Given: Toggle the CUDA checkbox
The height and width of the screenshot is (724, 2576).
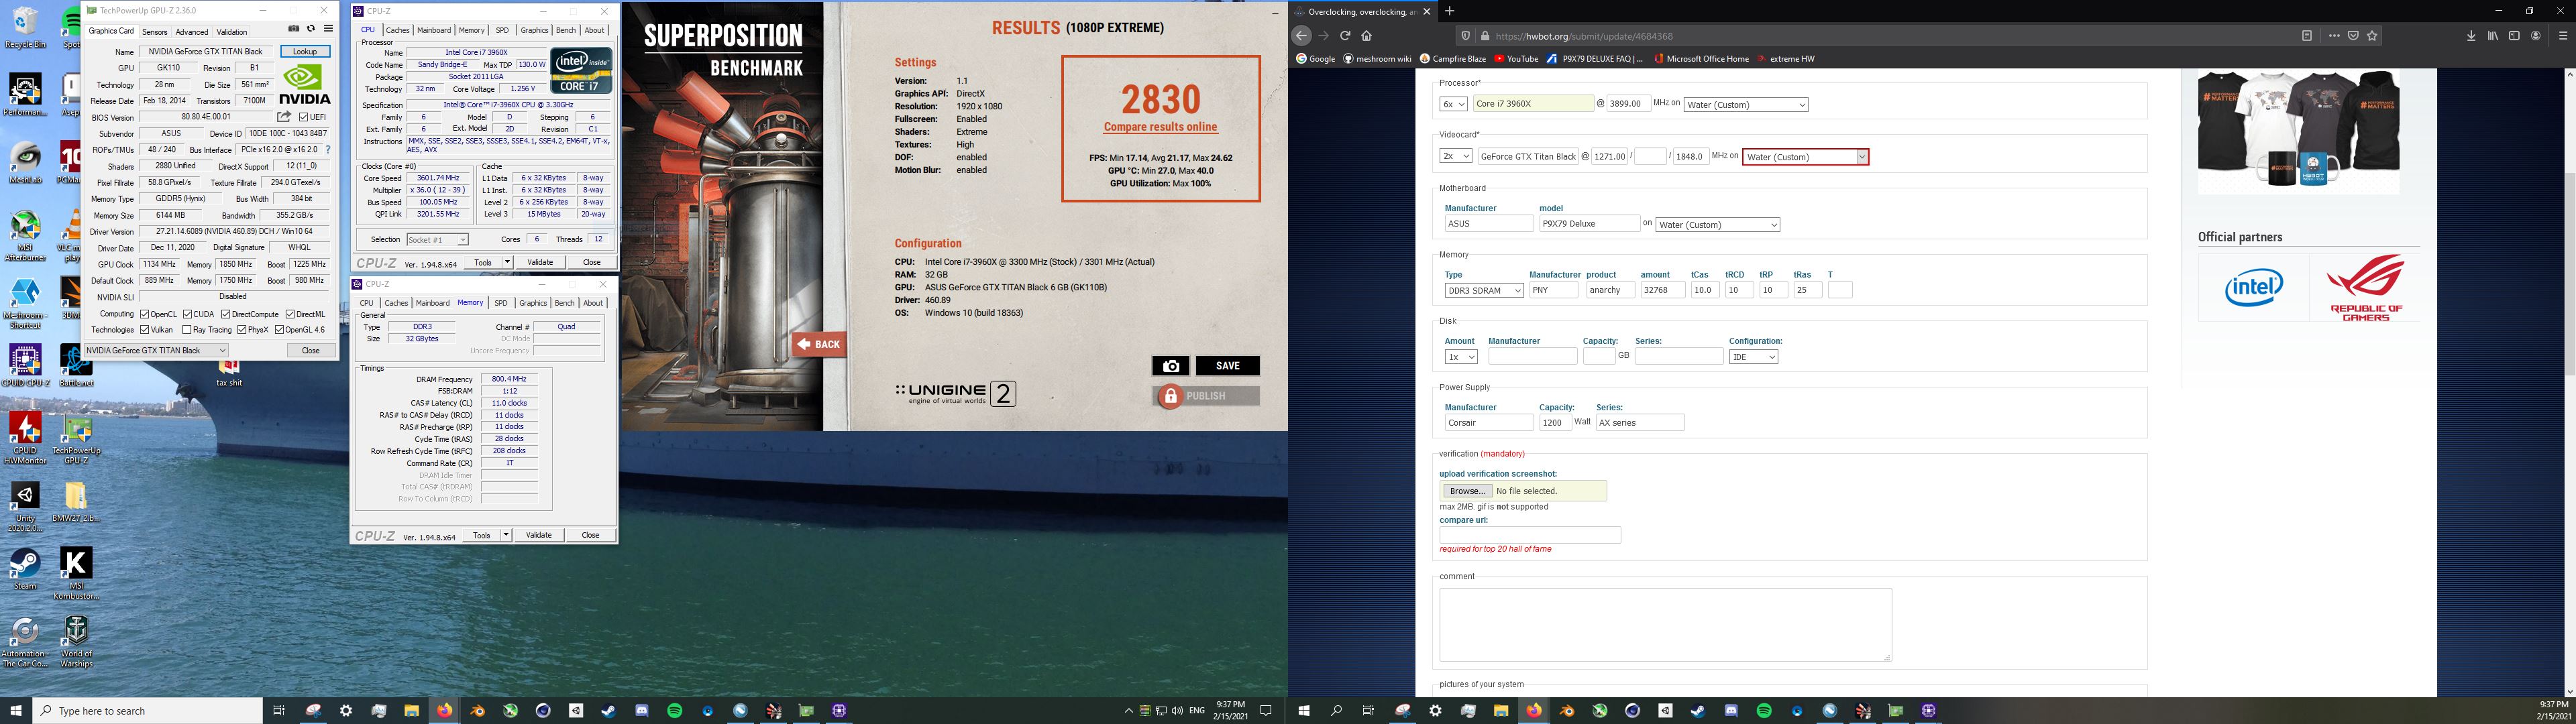Looking at the screenshot, I should coord(187,314).
